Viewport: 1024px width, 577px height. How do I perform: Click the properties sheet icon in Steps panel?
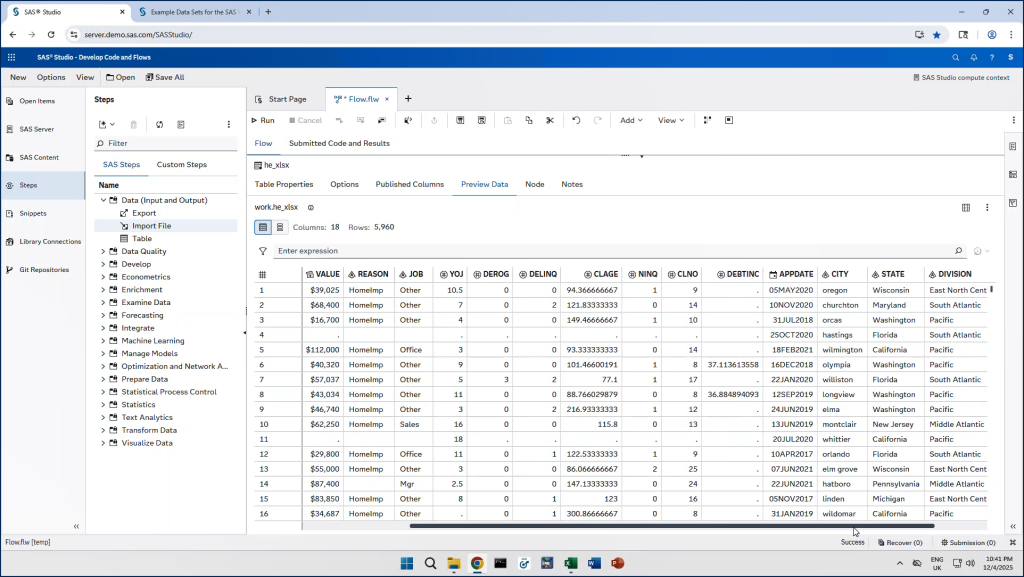[181, 124]
